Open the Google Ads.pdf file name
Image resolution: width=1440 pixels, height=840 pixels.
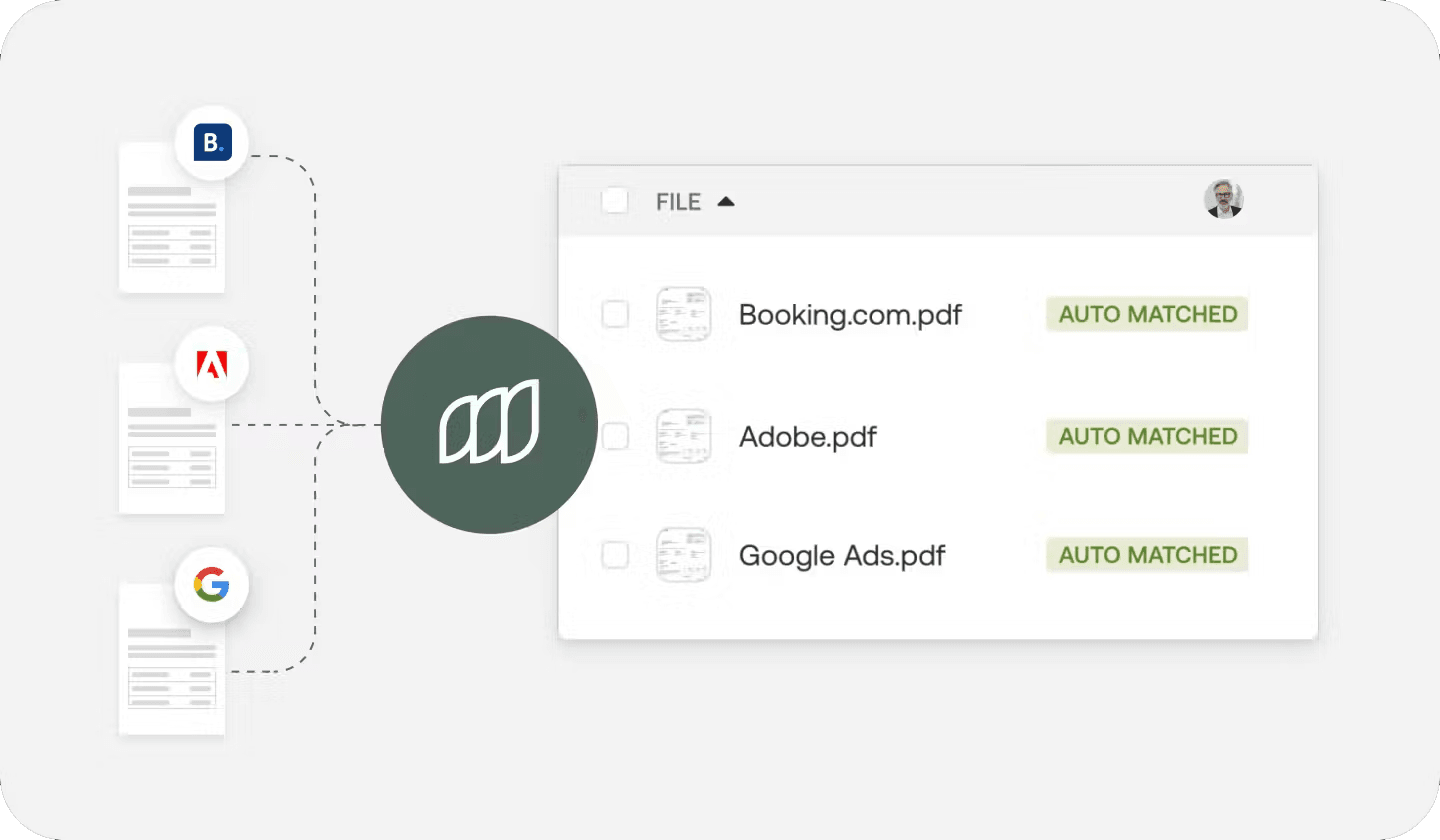(842, 555)
